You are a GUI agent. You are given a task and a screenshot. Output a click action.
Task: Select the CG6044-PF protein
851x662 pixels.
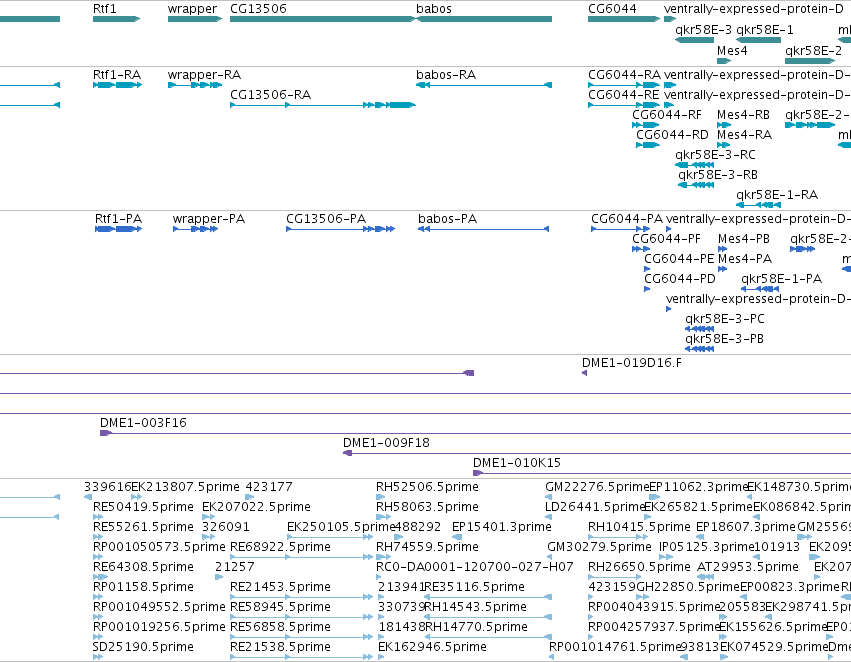click(640, 249)
